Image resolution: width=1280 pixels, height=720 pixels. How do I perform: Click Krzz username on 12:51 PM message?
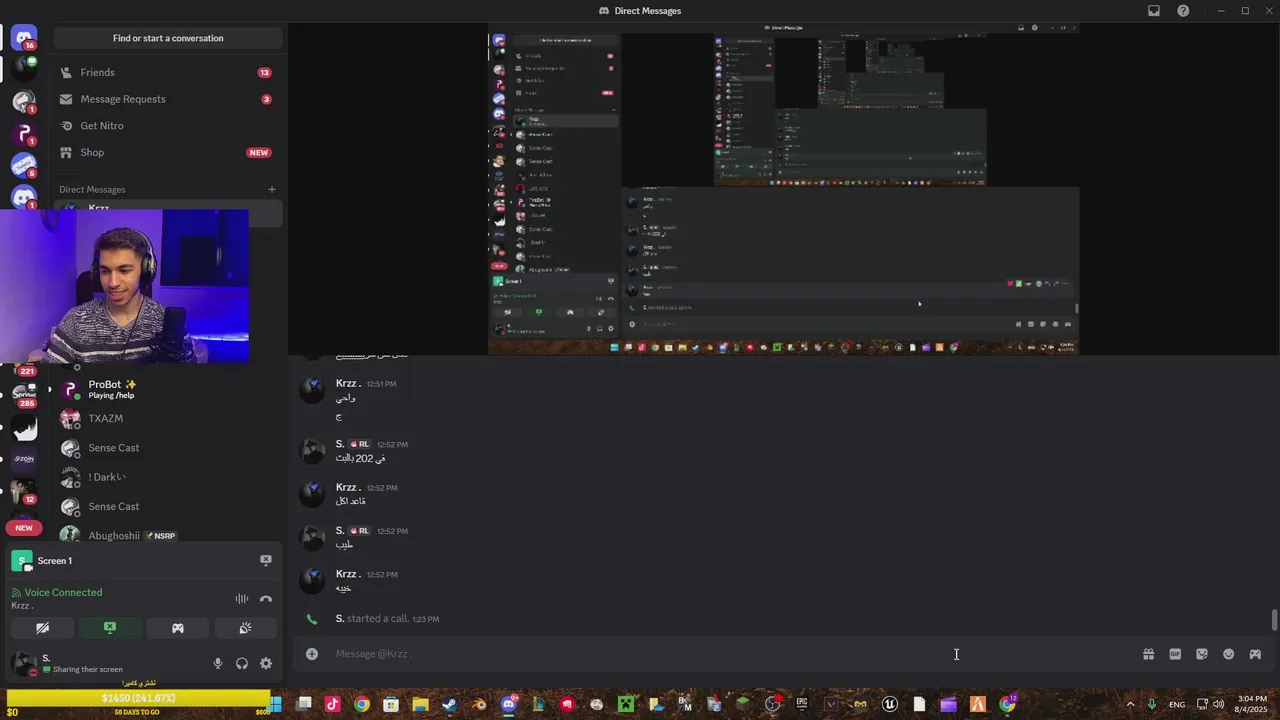[x=348, y=383]
